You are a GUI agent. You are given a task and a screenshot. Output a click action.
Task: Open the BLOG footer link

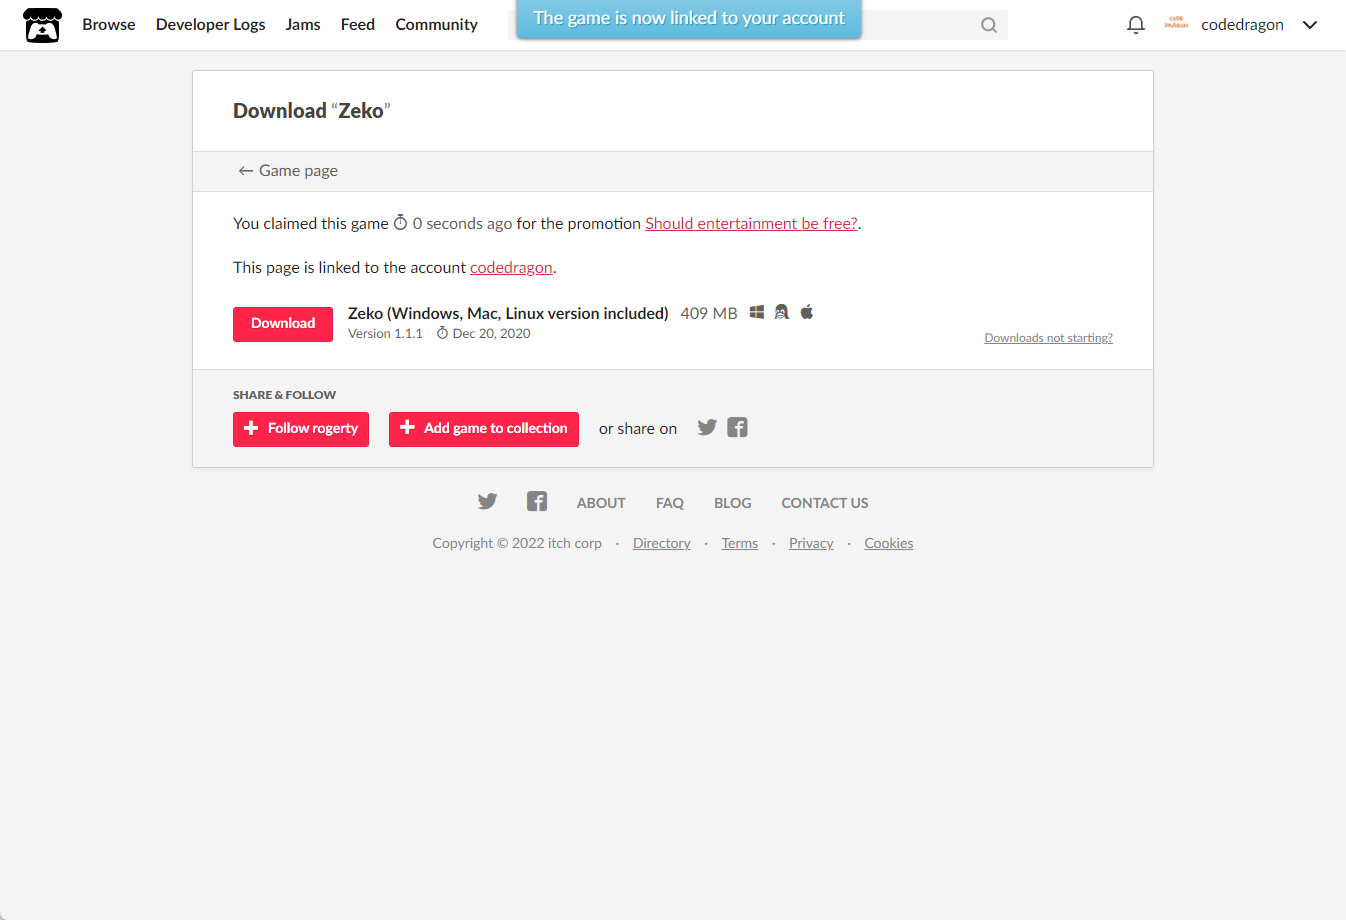pos(733,503)
